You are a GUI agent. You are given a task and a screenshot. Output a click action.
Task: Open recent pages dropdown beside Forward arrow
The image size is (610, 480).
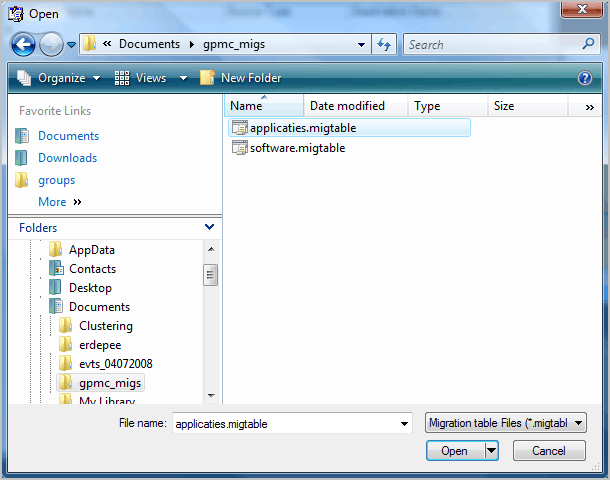pyautogui.click(x=72, y=45)
